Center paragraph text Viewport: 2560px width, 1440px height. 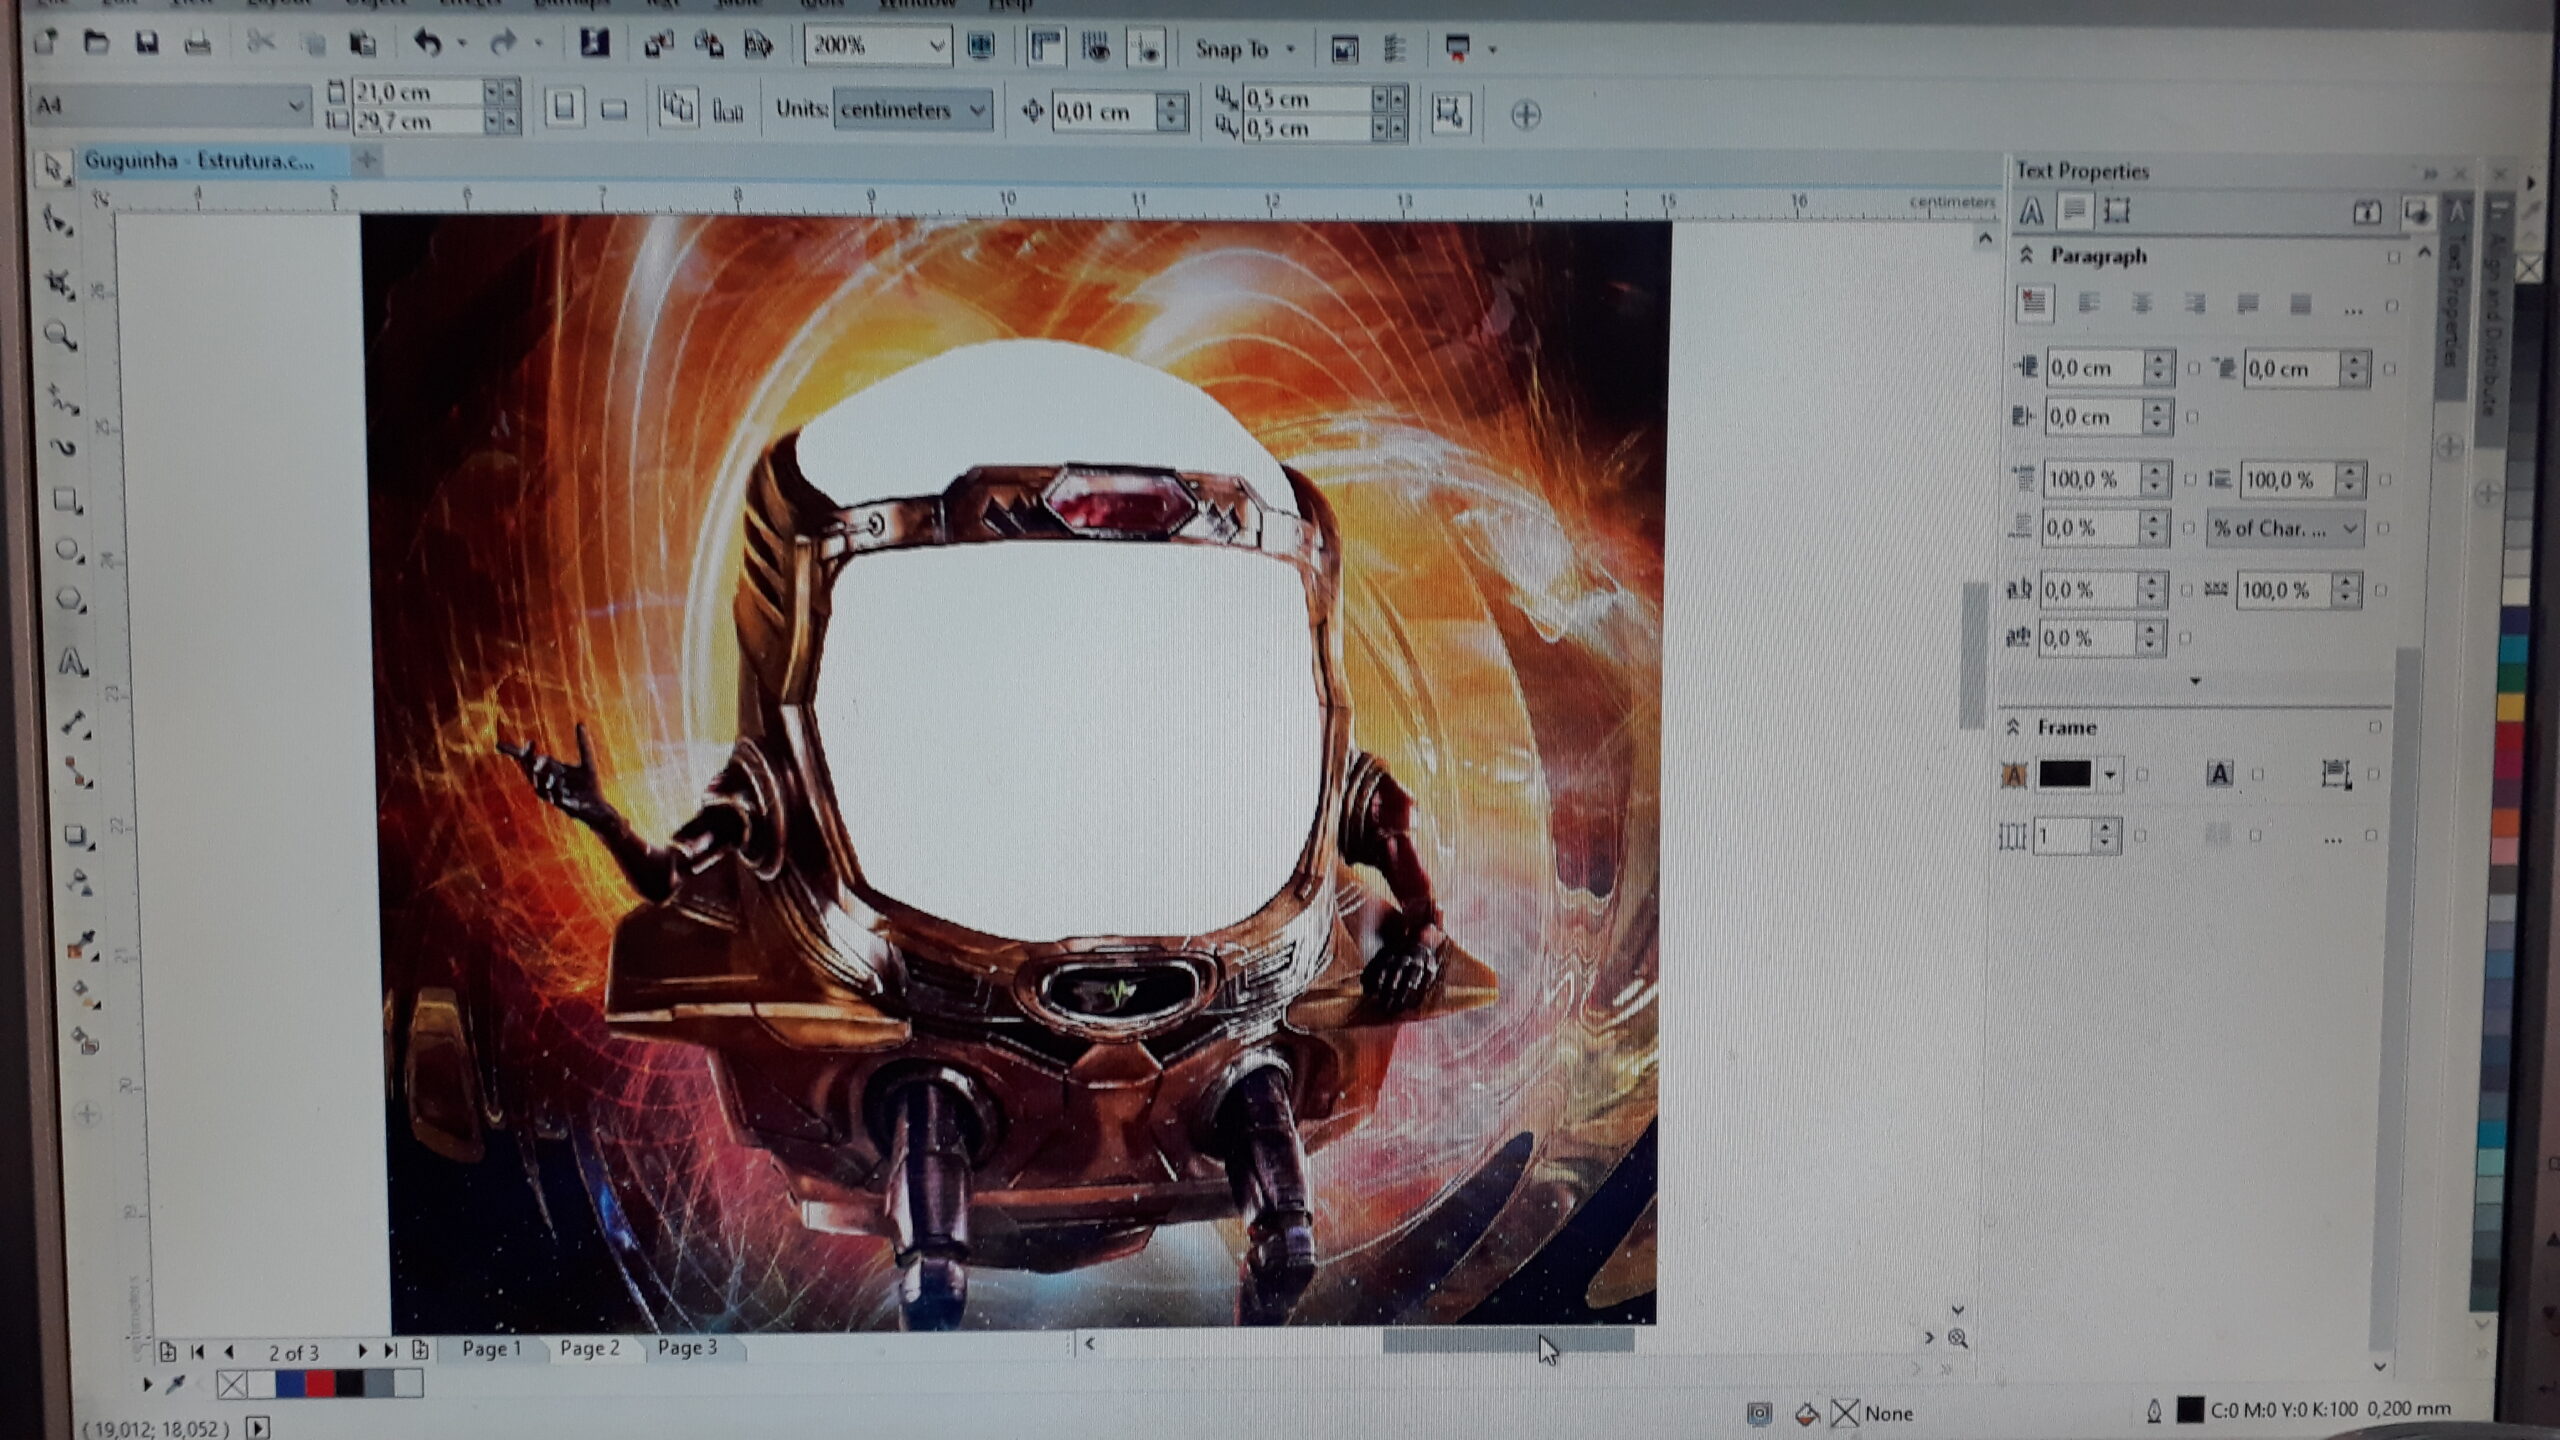pos(2141,303)
